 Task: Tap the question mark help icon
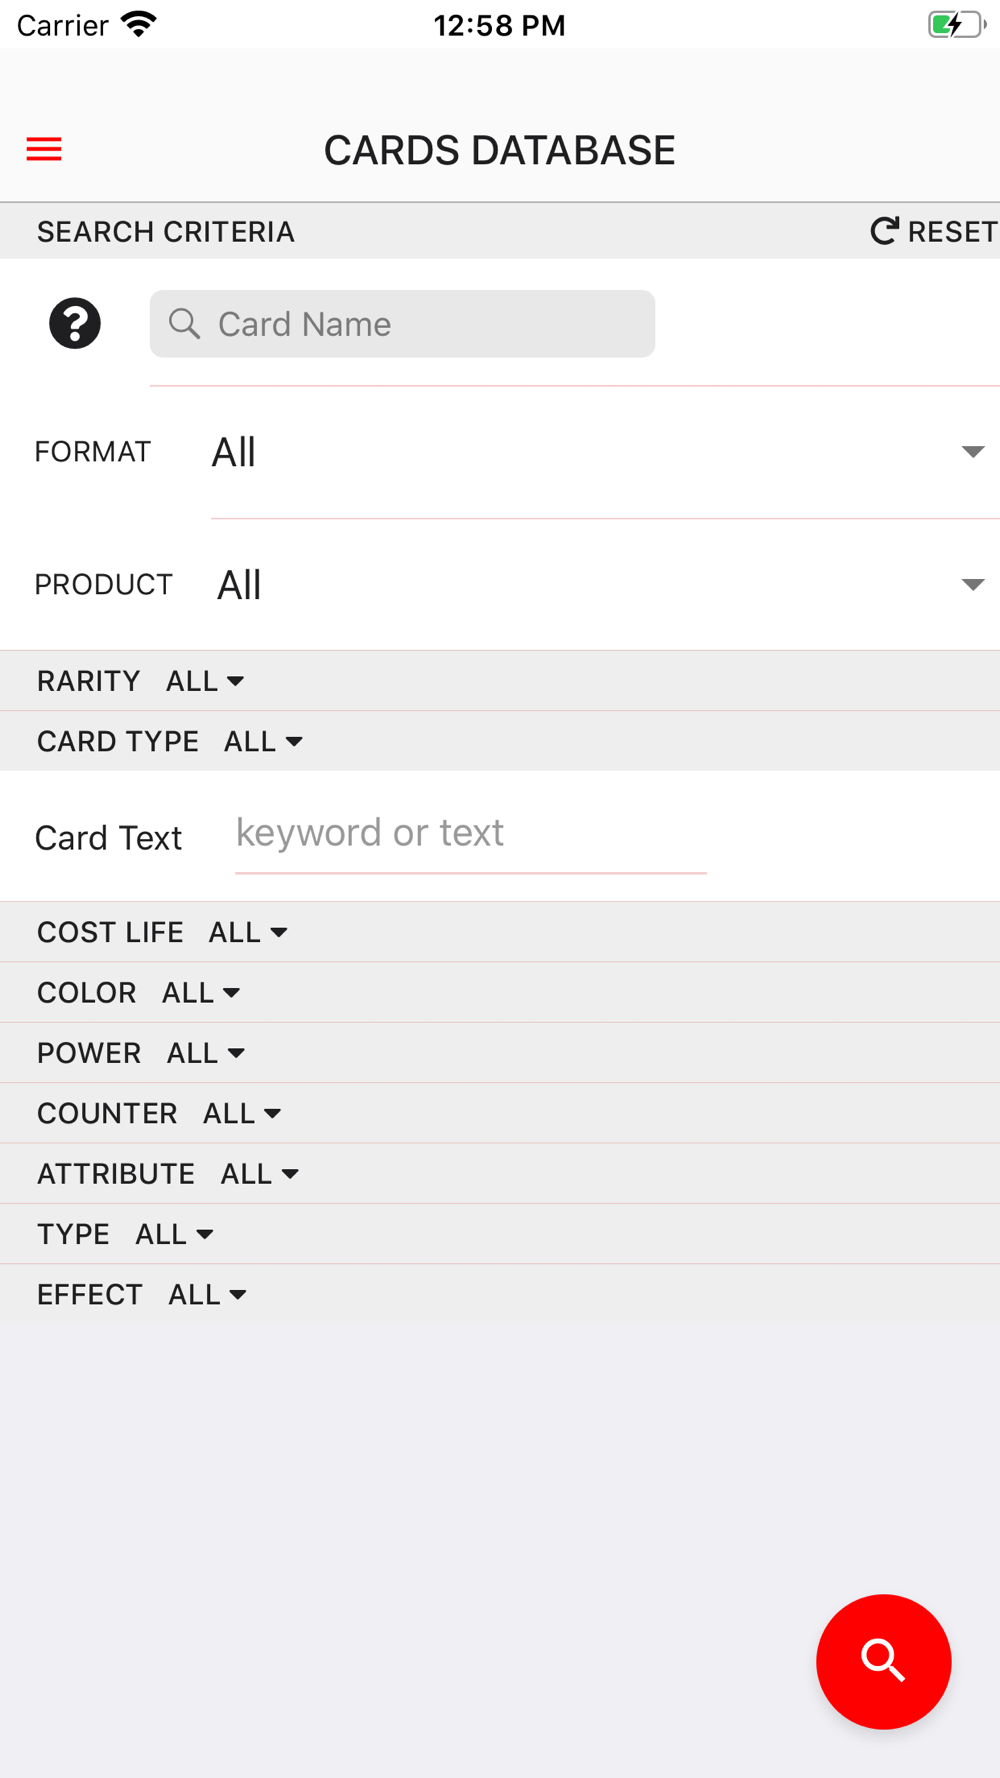[75, 324]
